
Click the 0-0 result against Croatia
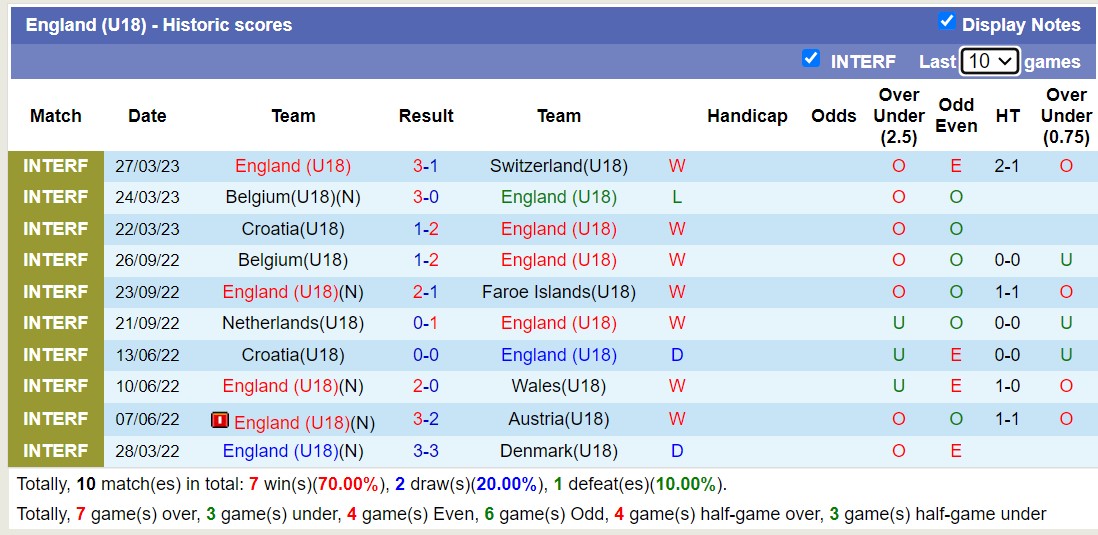pyautogui.click(x=426, y=355)
